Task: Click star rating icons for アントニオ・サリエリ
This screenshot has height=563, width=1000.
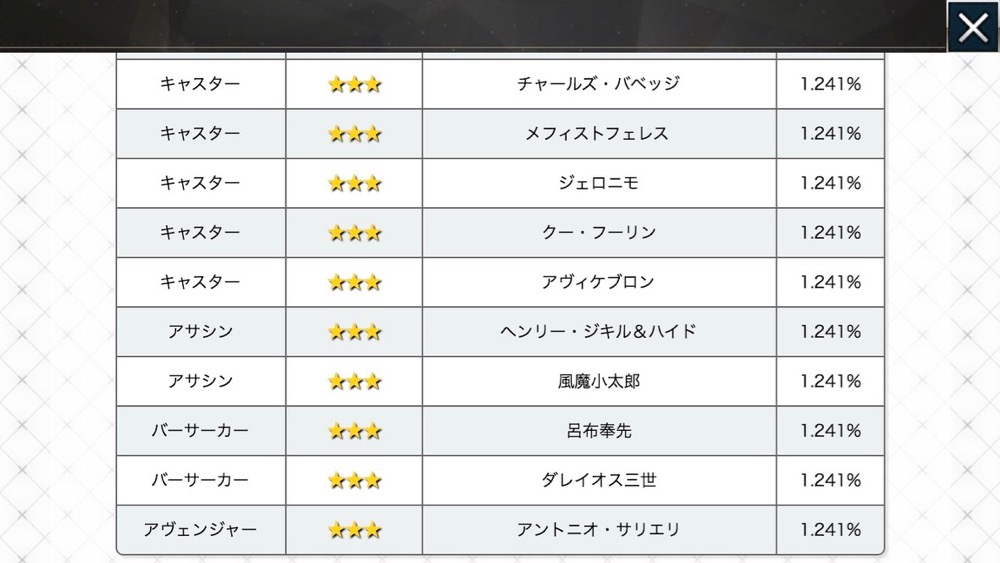Action: coord(355,530)
